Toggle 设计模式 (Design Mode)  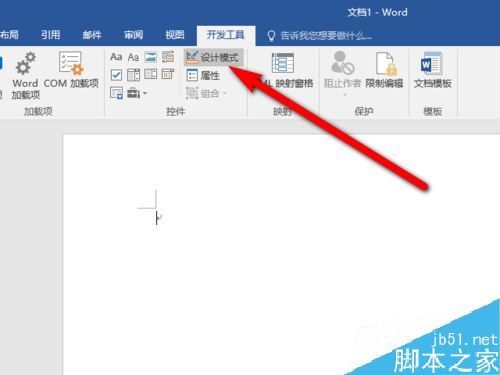click(213, 57)
